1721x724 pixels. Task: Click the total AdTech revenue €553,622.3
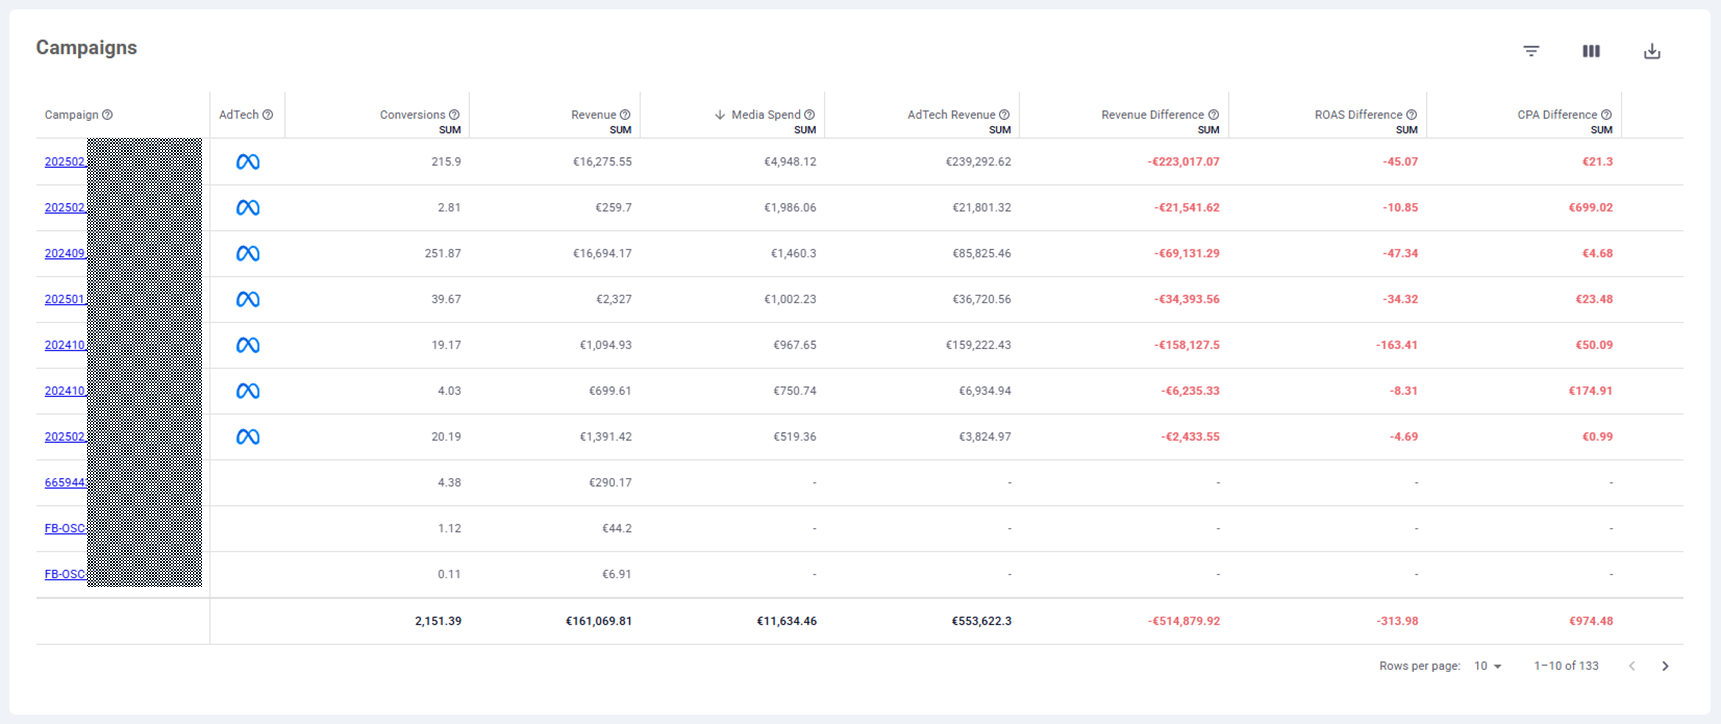[x=982, y=621]
